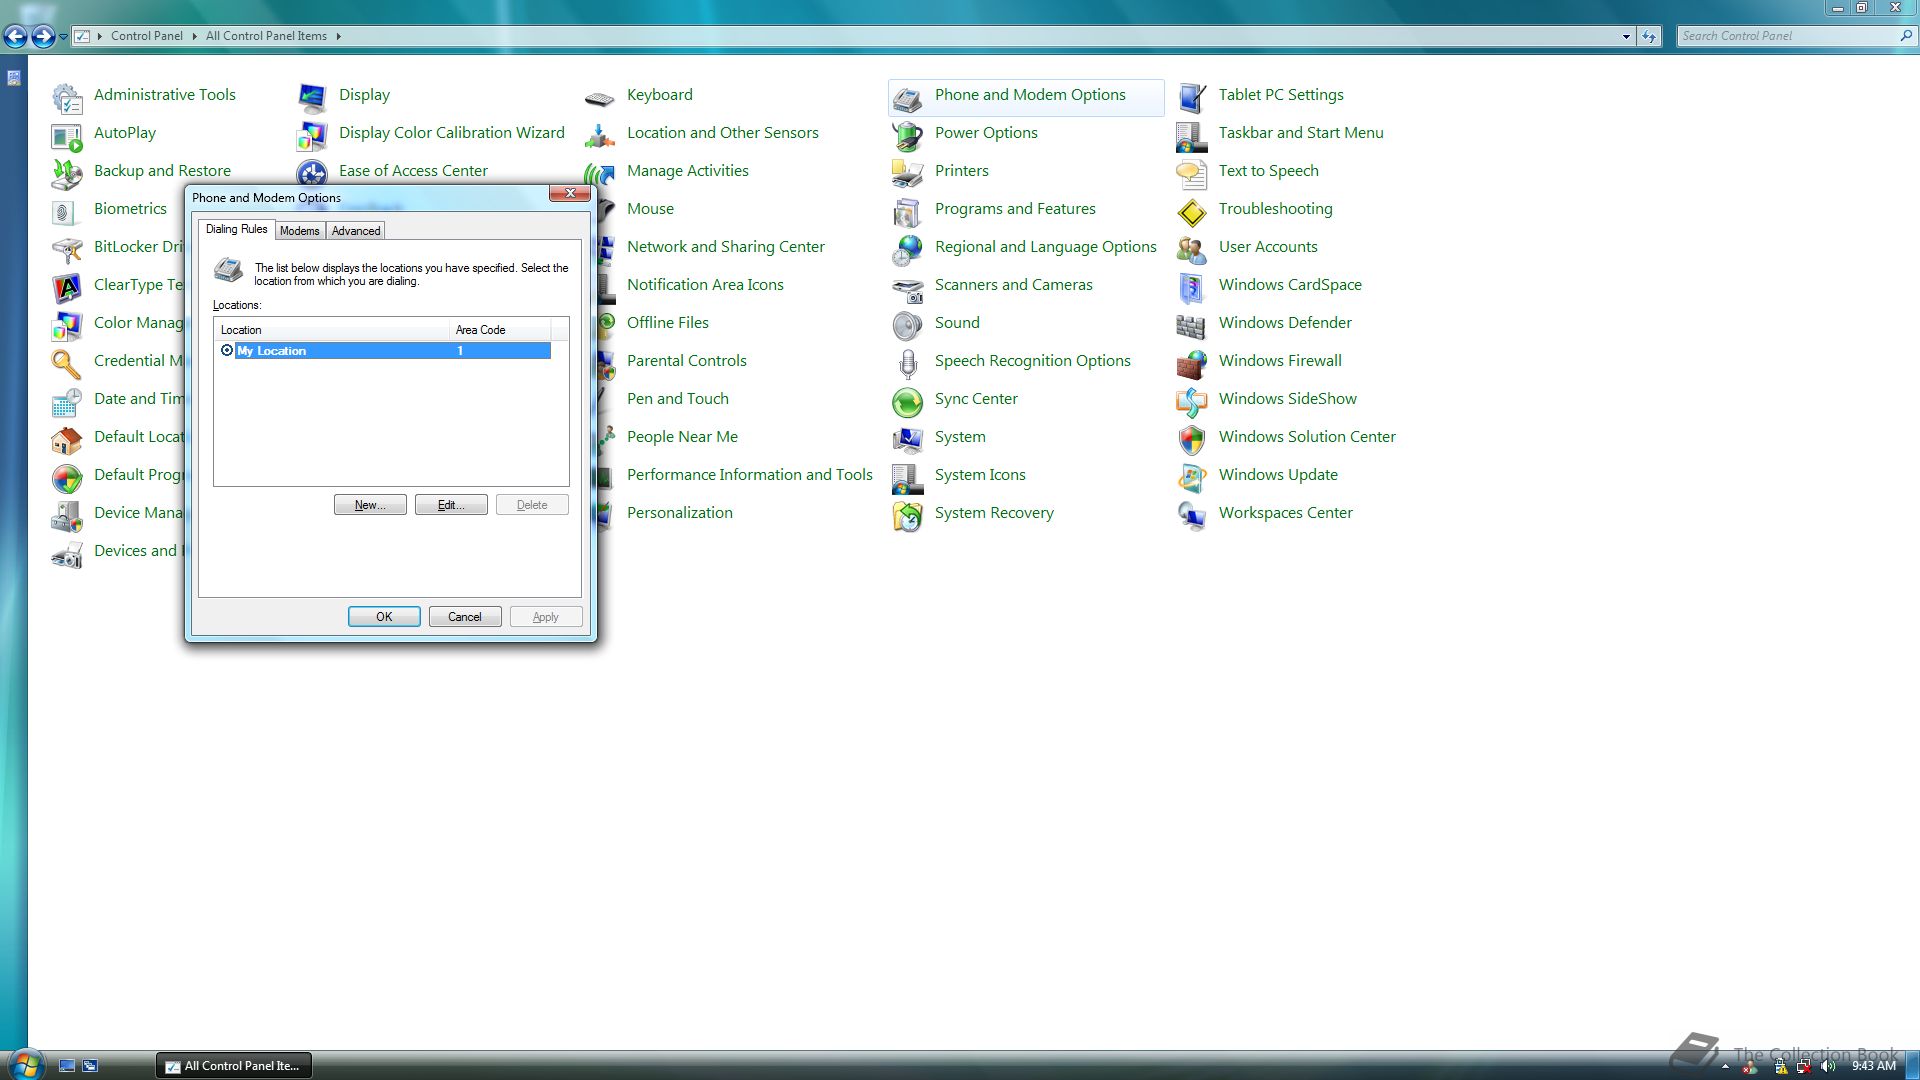The width and height of the screenshot is (1920, 1080).
Task: Open the Sync Center icon
Action: [908, 401]
